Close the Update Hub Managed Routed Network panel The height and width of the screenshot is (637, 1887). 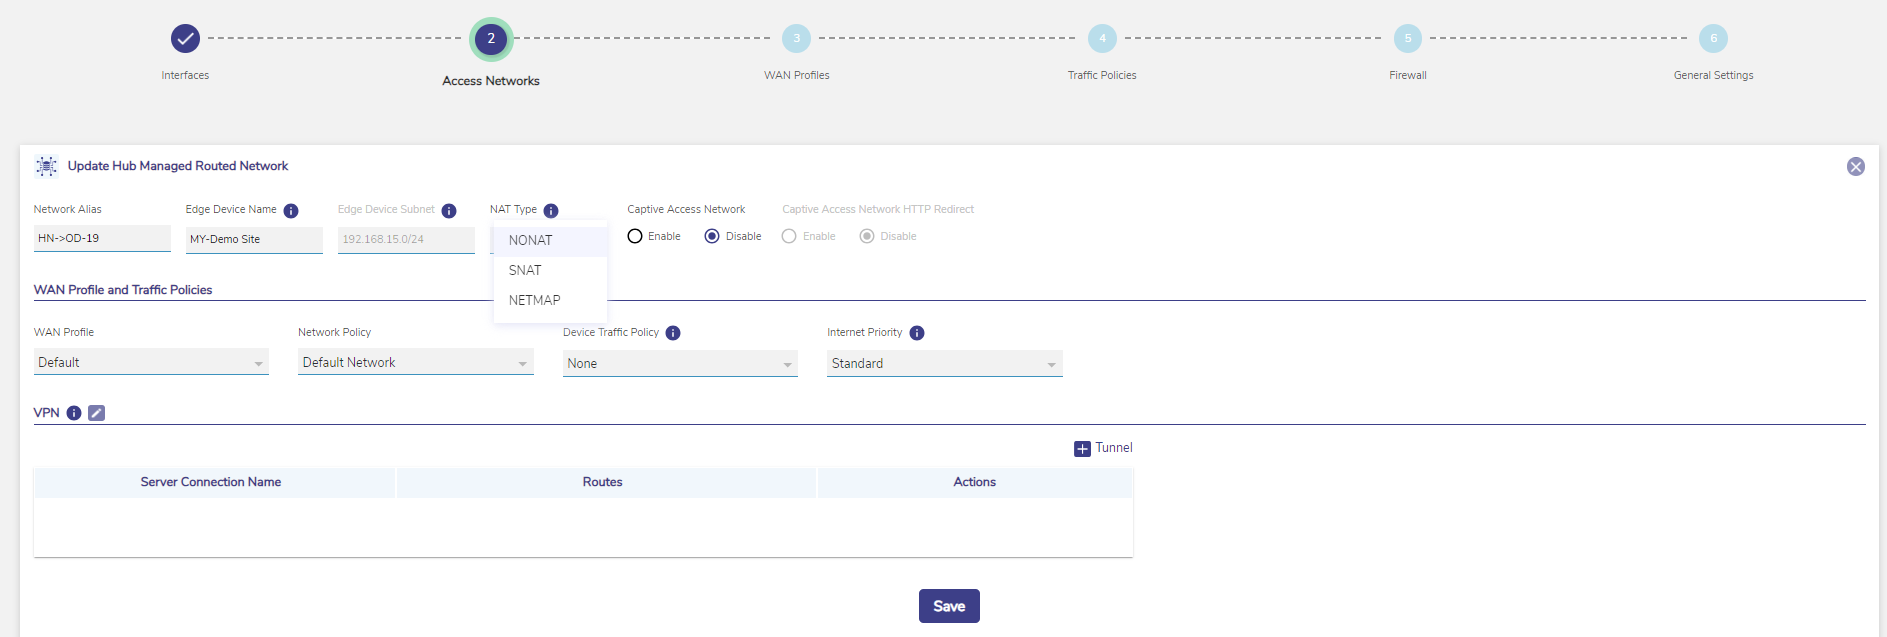1855,167
